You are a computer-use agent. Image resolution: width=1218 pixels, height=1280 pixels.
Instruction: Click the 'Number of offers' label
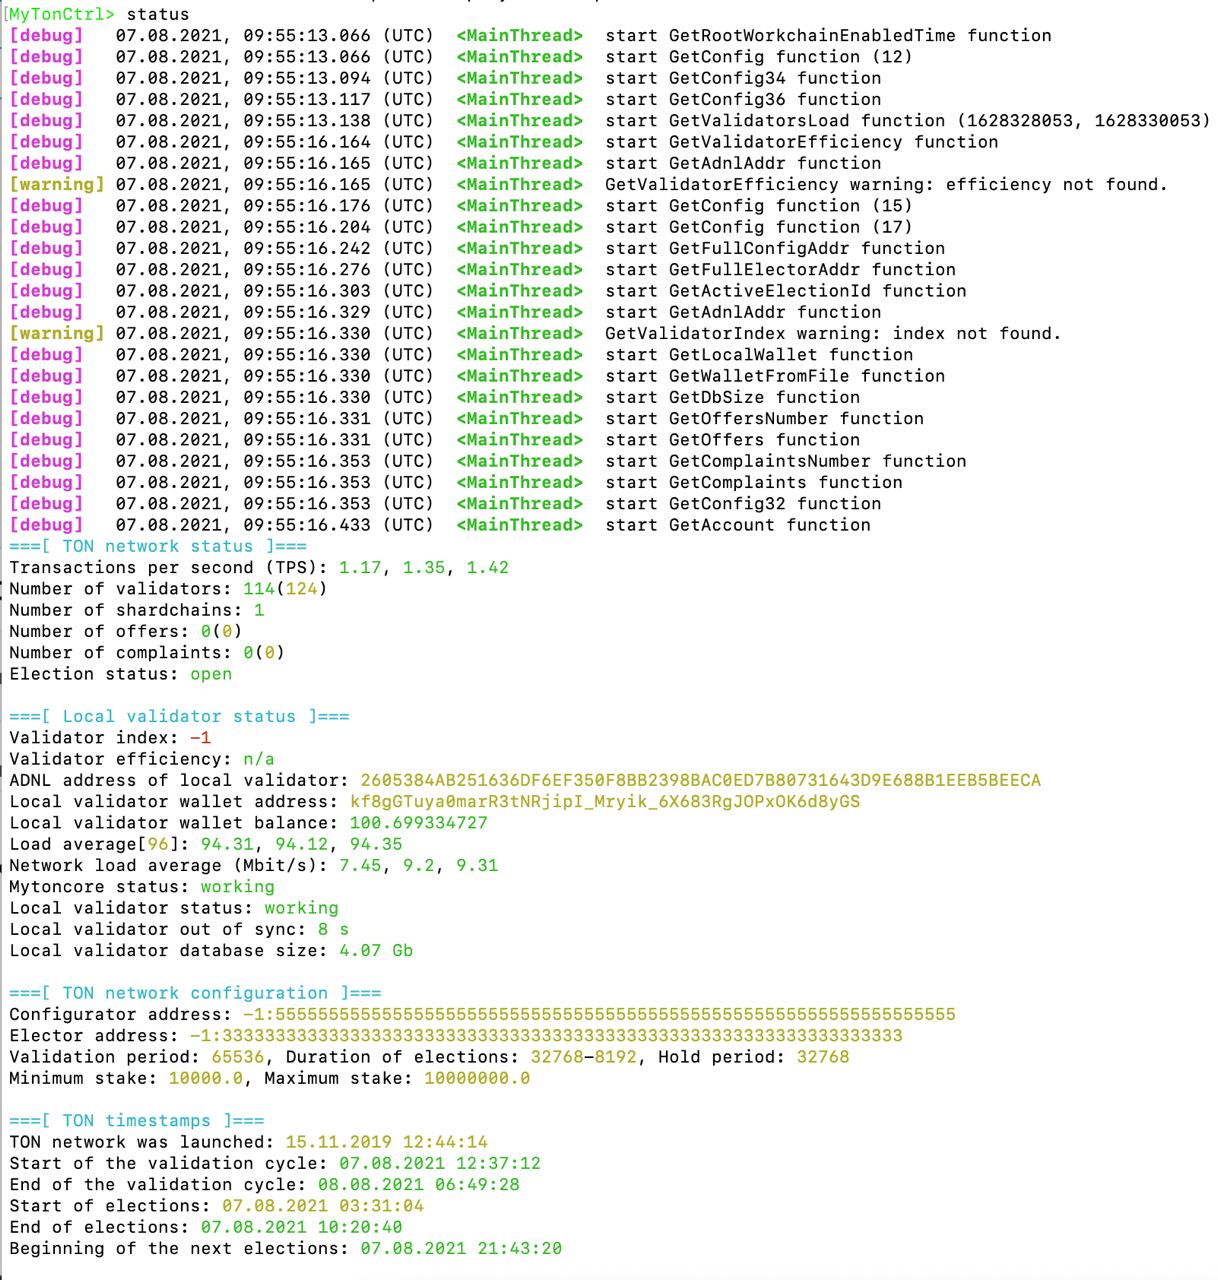[x=100, y=631]
